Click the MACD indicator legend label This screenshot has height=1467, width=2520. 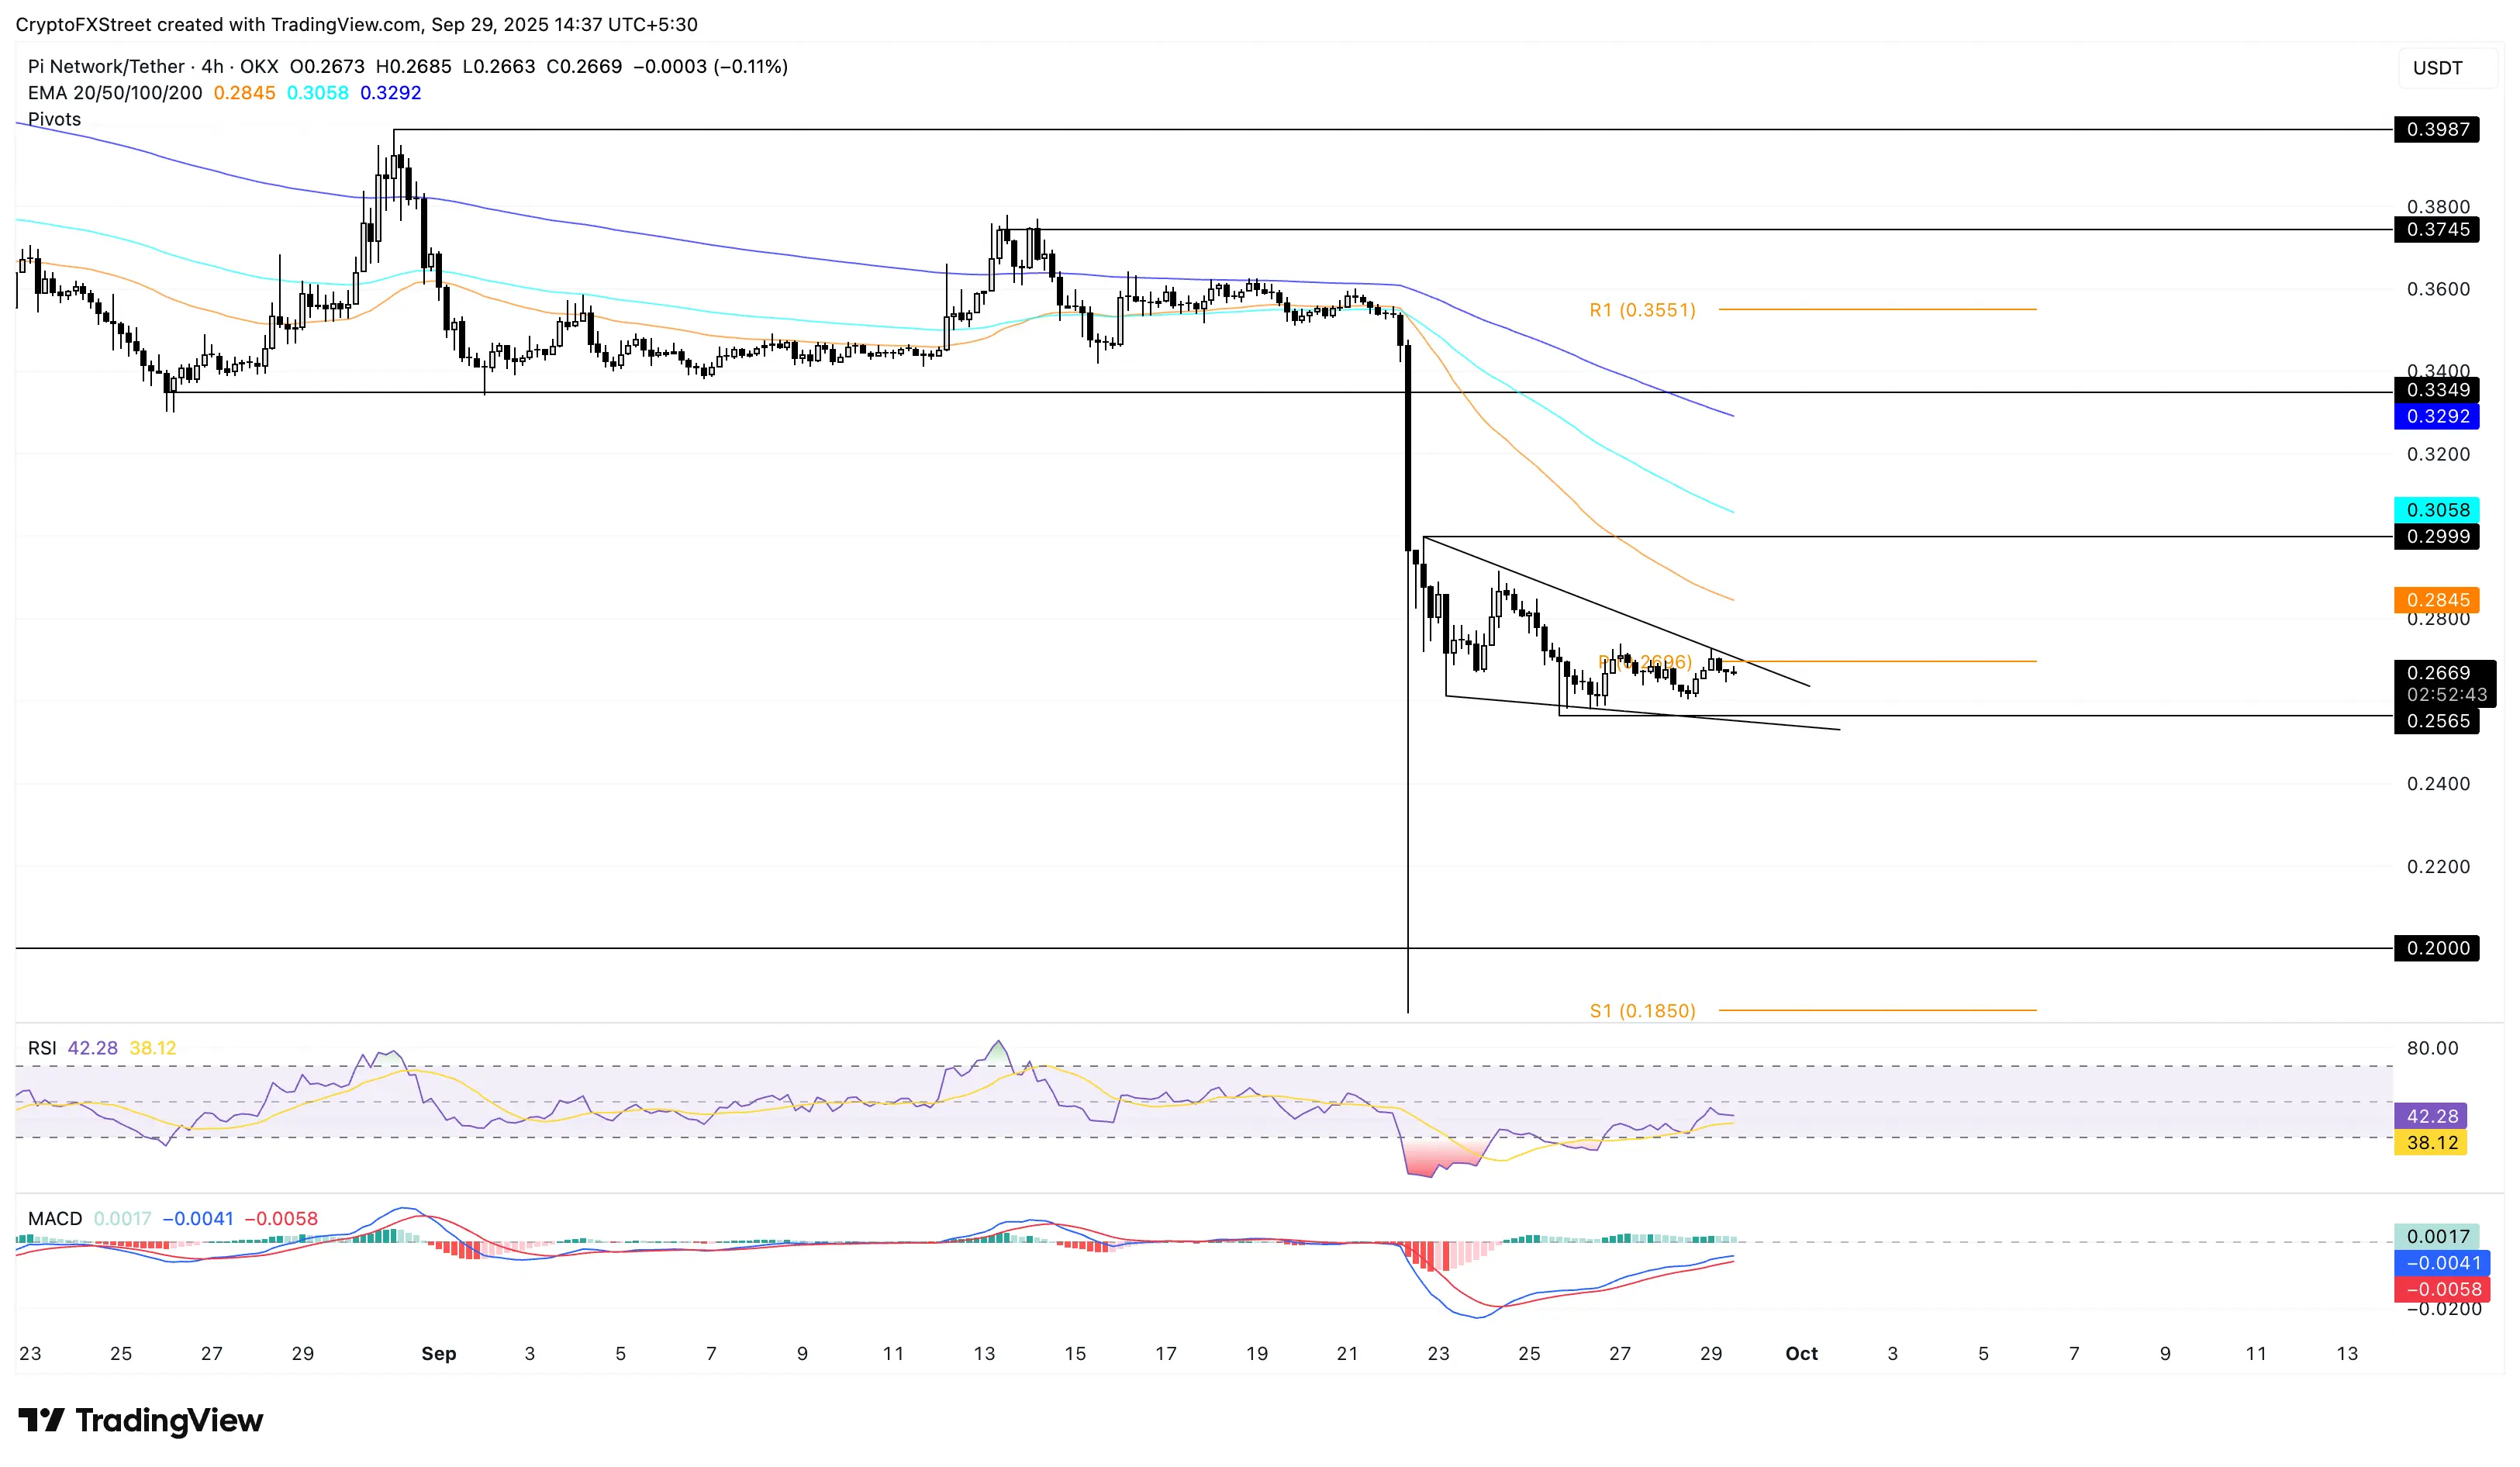coord(55,1219)
